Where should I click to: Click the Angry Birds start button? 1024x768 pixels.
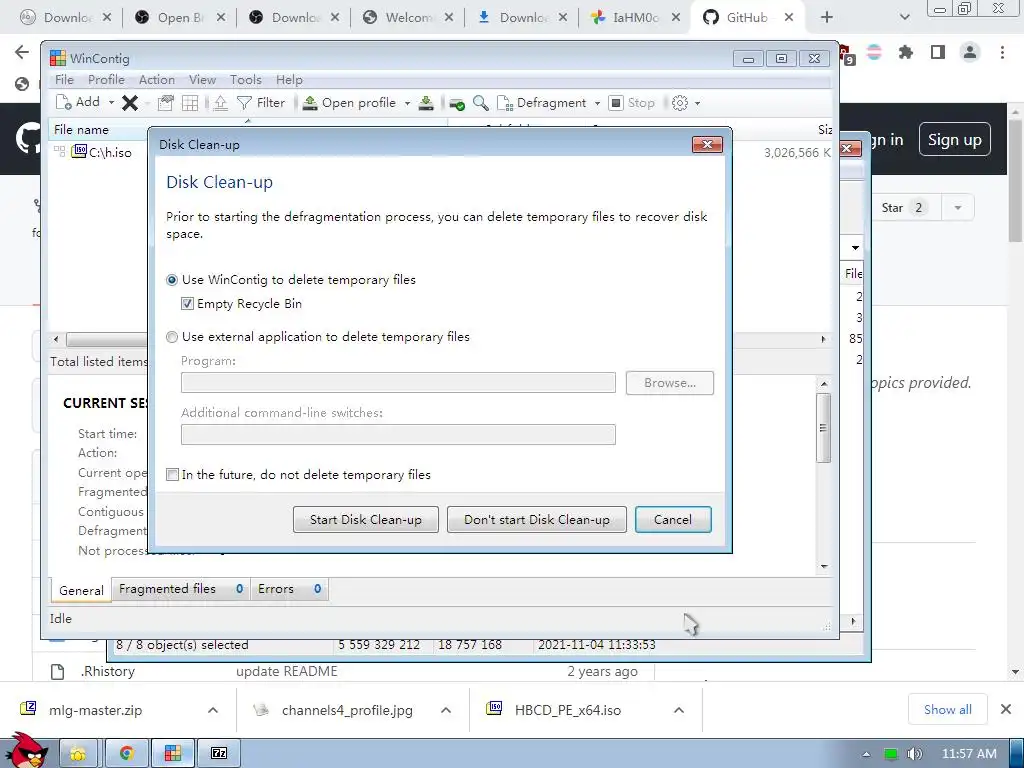click(26, 751)
